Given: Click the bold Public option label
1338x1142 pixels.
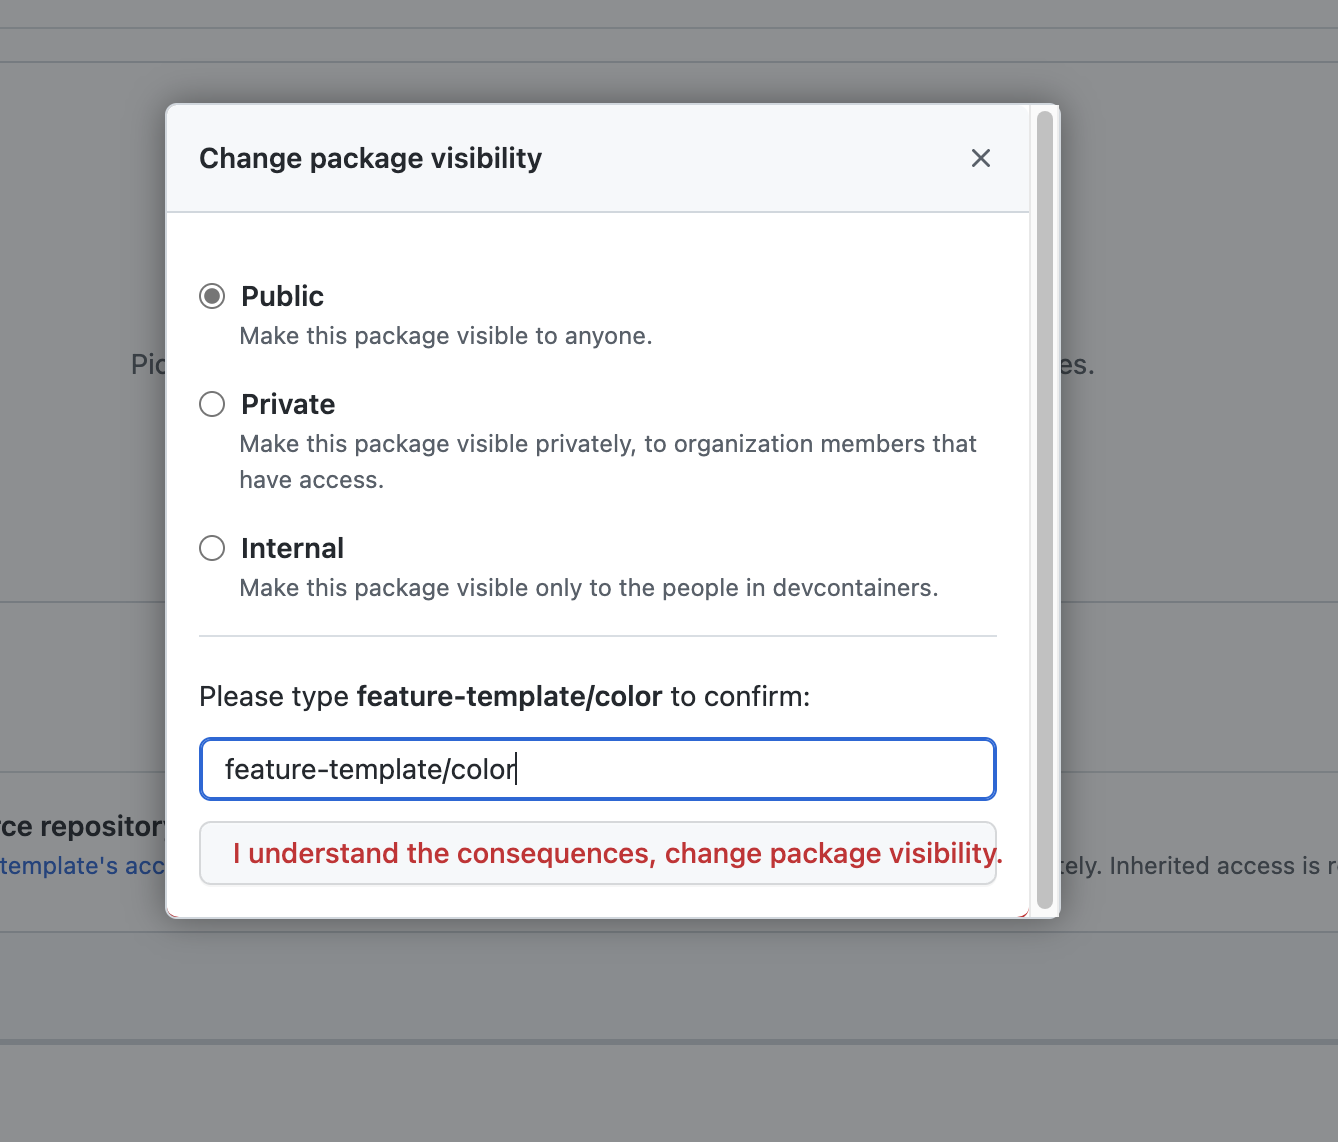Looking at the screenshot, I should coord(282,296).
